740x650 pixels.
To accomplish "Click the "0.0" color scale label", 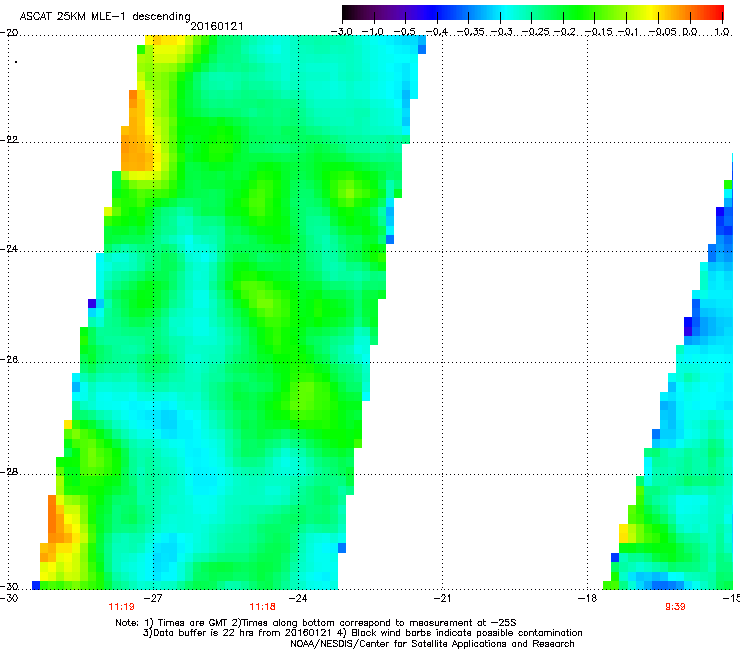I will pyautogui.click(x=690, y=32).
